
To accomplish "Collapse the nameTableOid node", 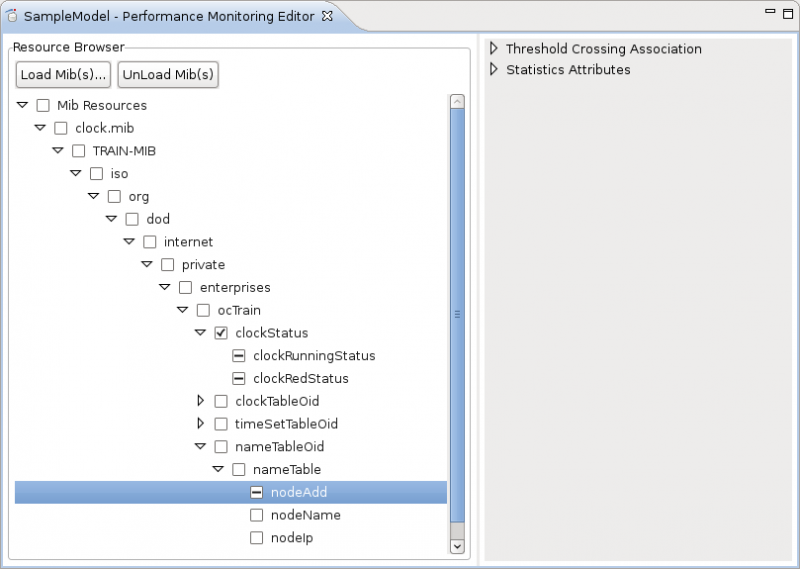I will [201, 446].
